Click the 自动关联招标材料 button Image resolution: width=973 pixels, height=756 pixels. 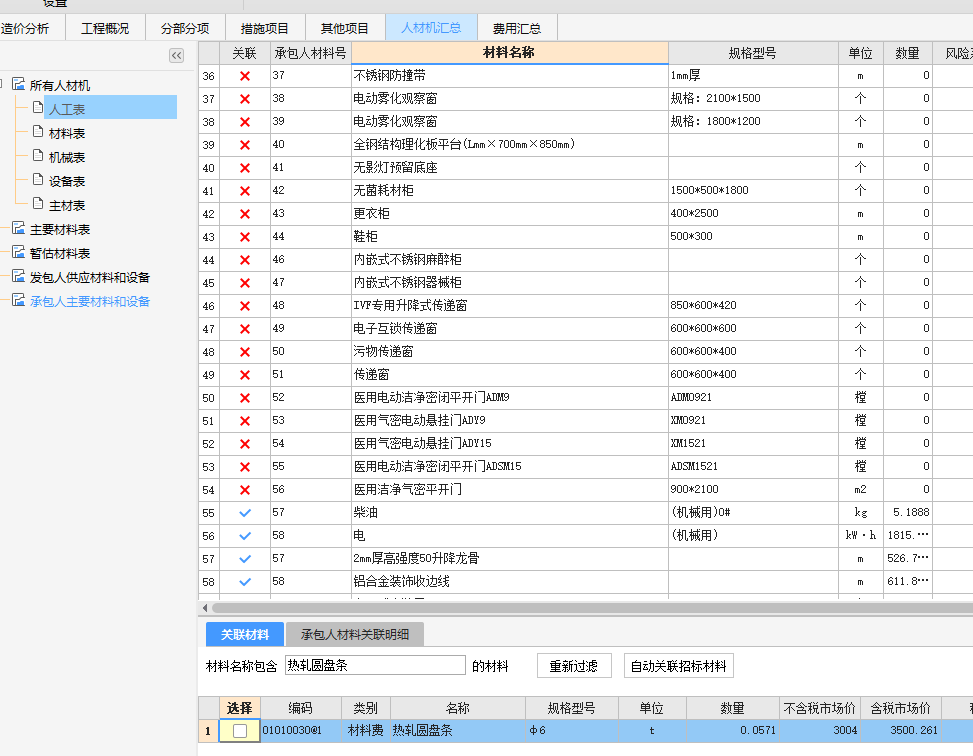pyautogui.click(x=678, y=666)
